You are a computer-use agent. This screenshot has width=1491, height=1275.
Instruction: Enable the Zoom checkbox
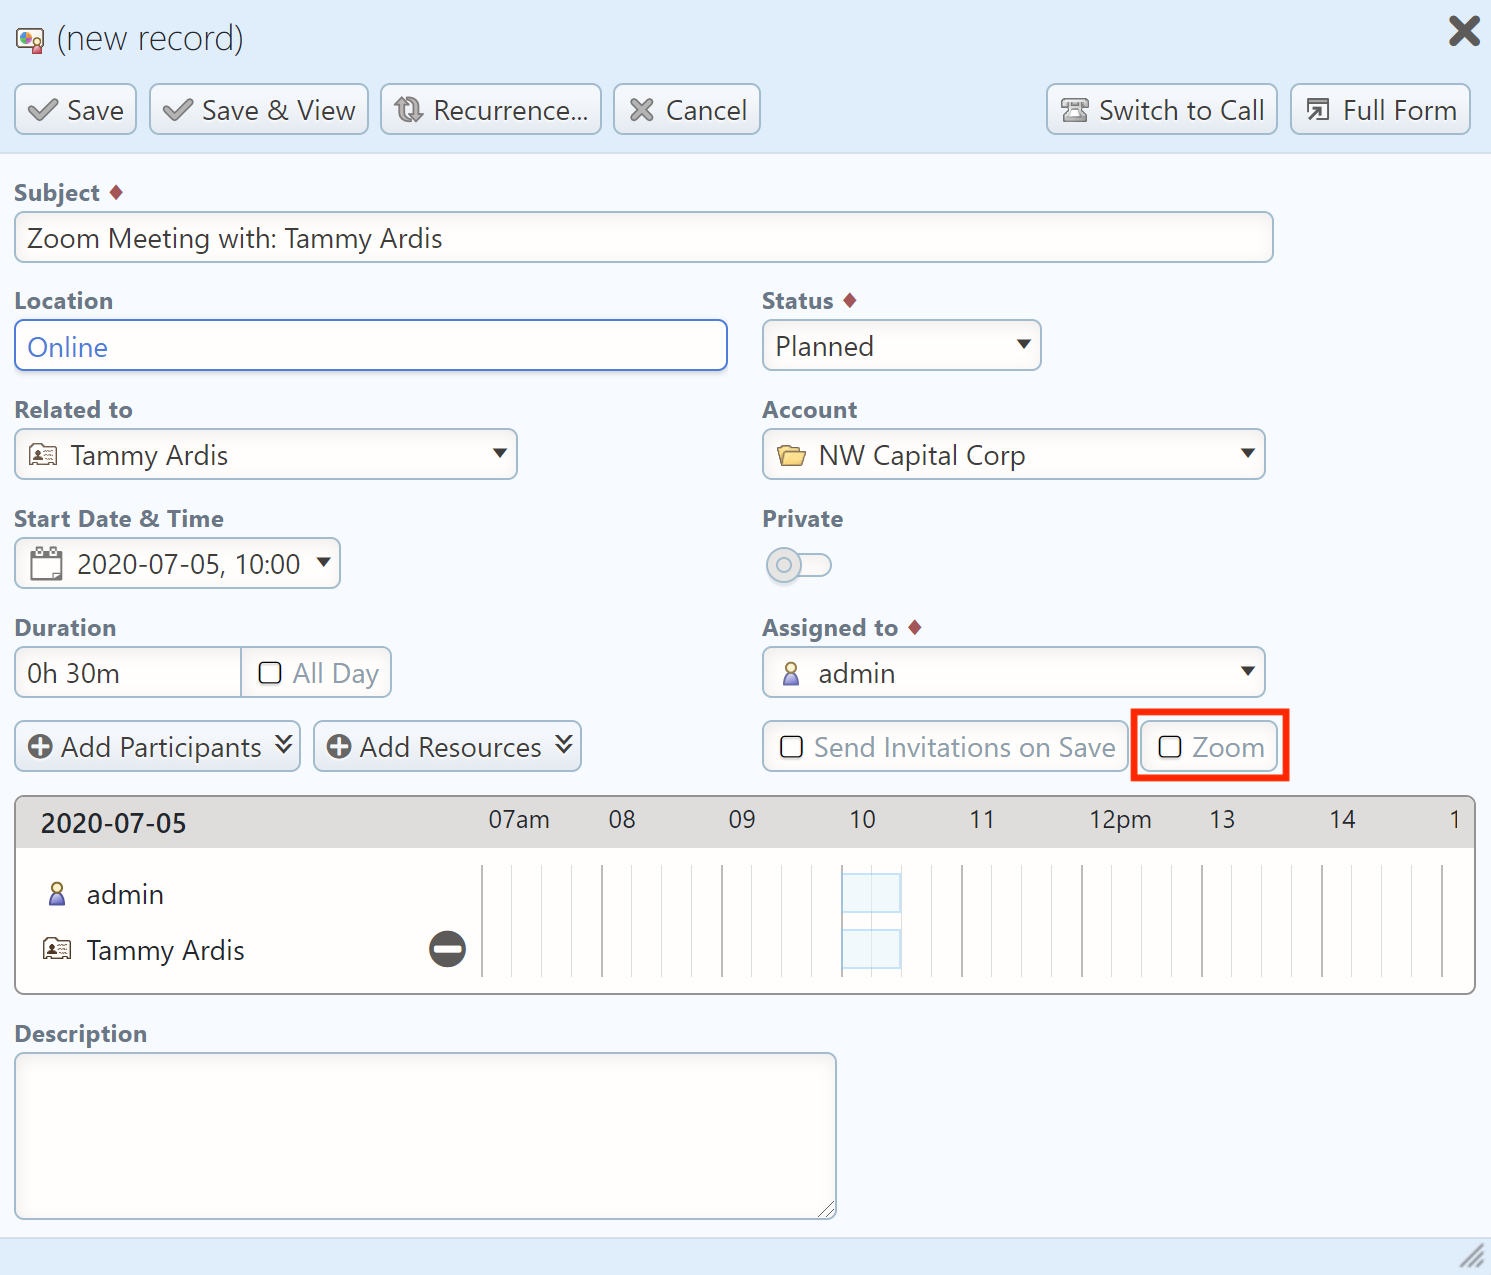pos(1170,747)
